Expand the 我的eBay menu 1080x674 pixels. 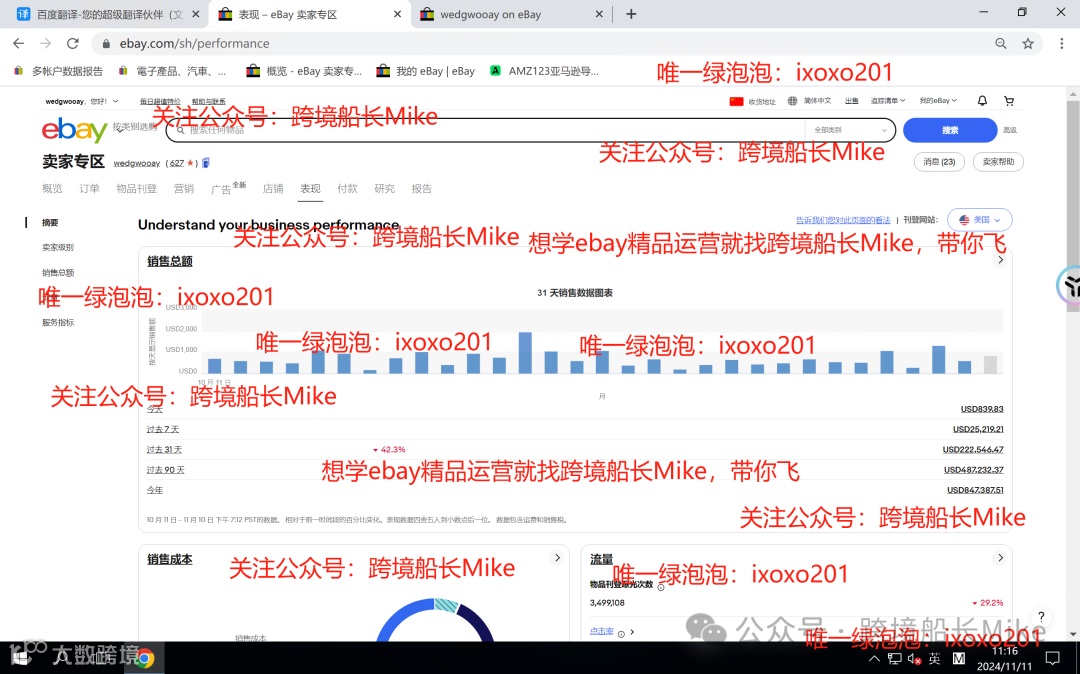[938, 101]
